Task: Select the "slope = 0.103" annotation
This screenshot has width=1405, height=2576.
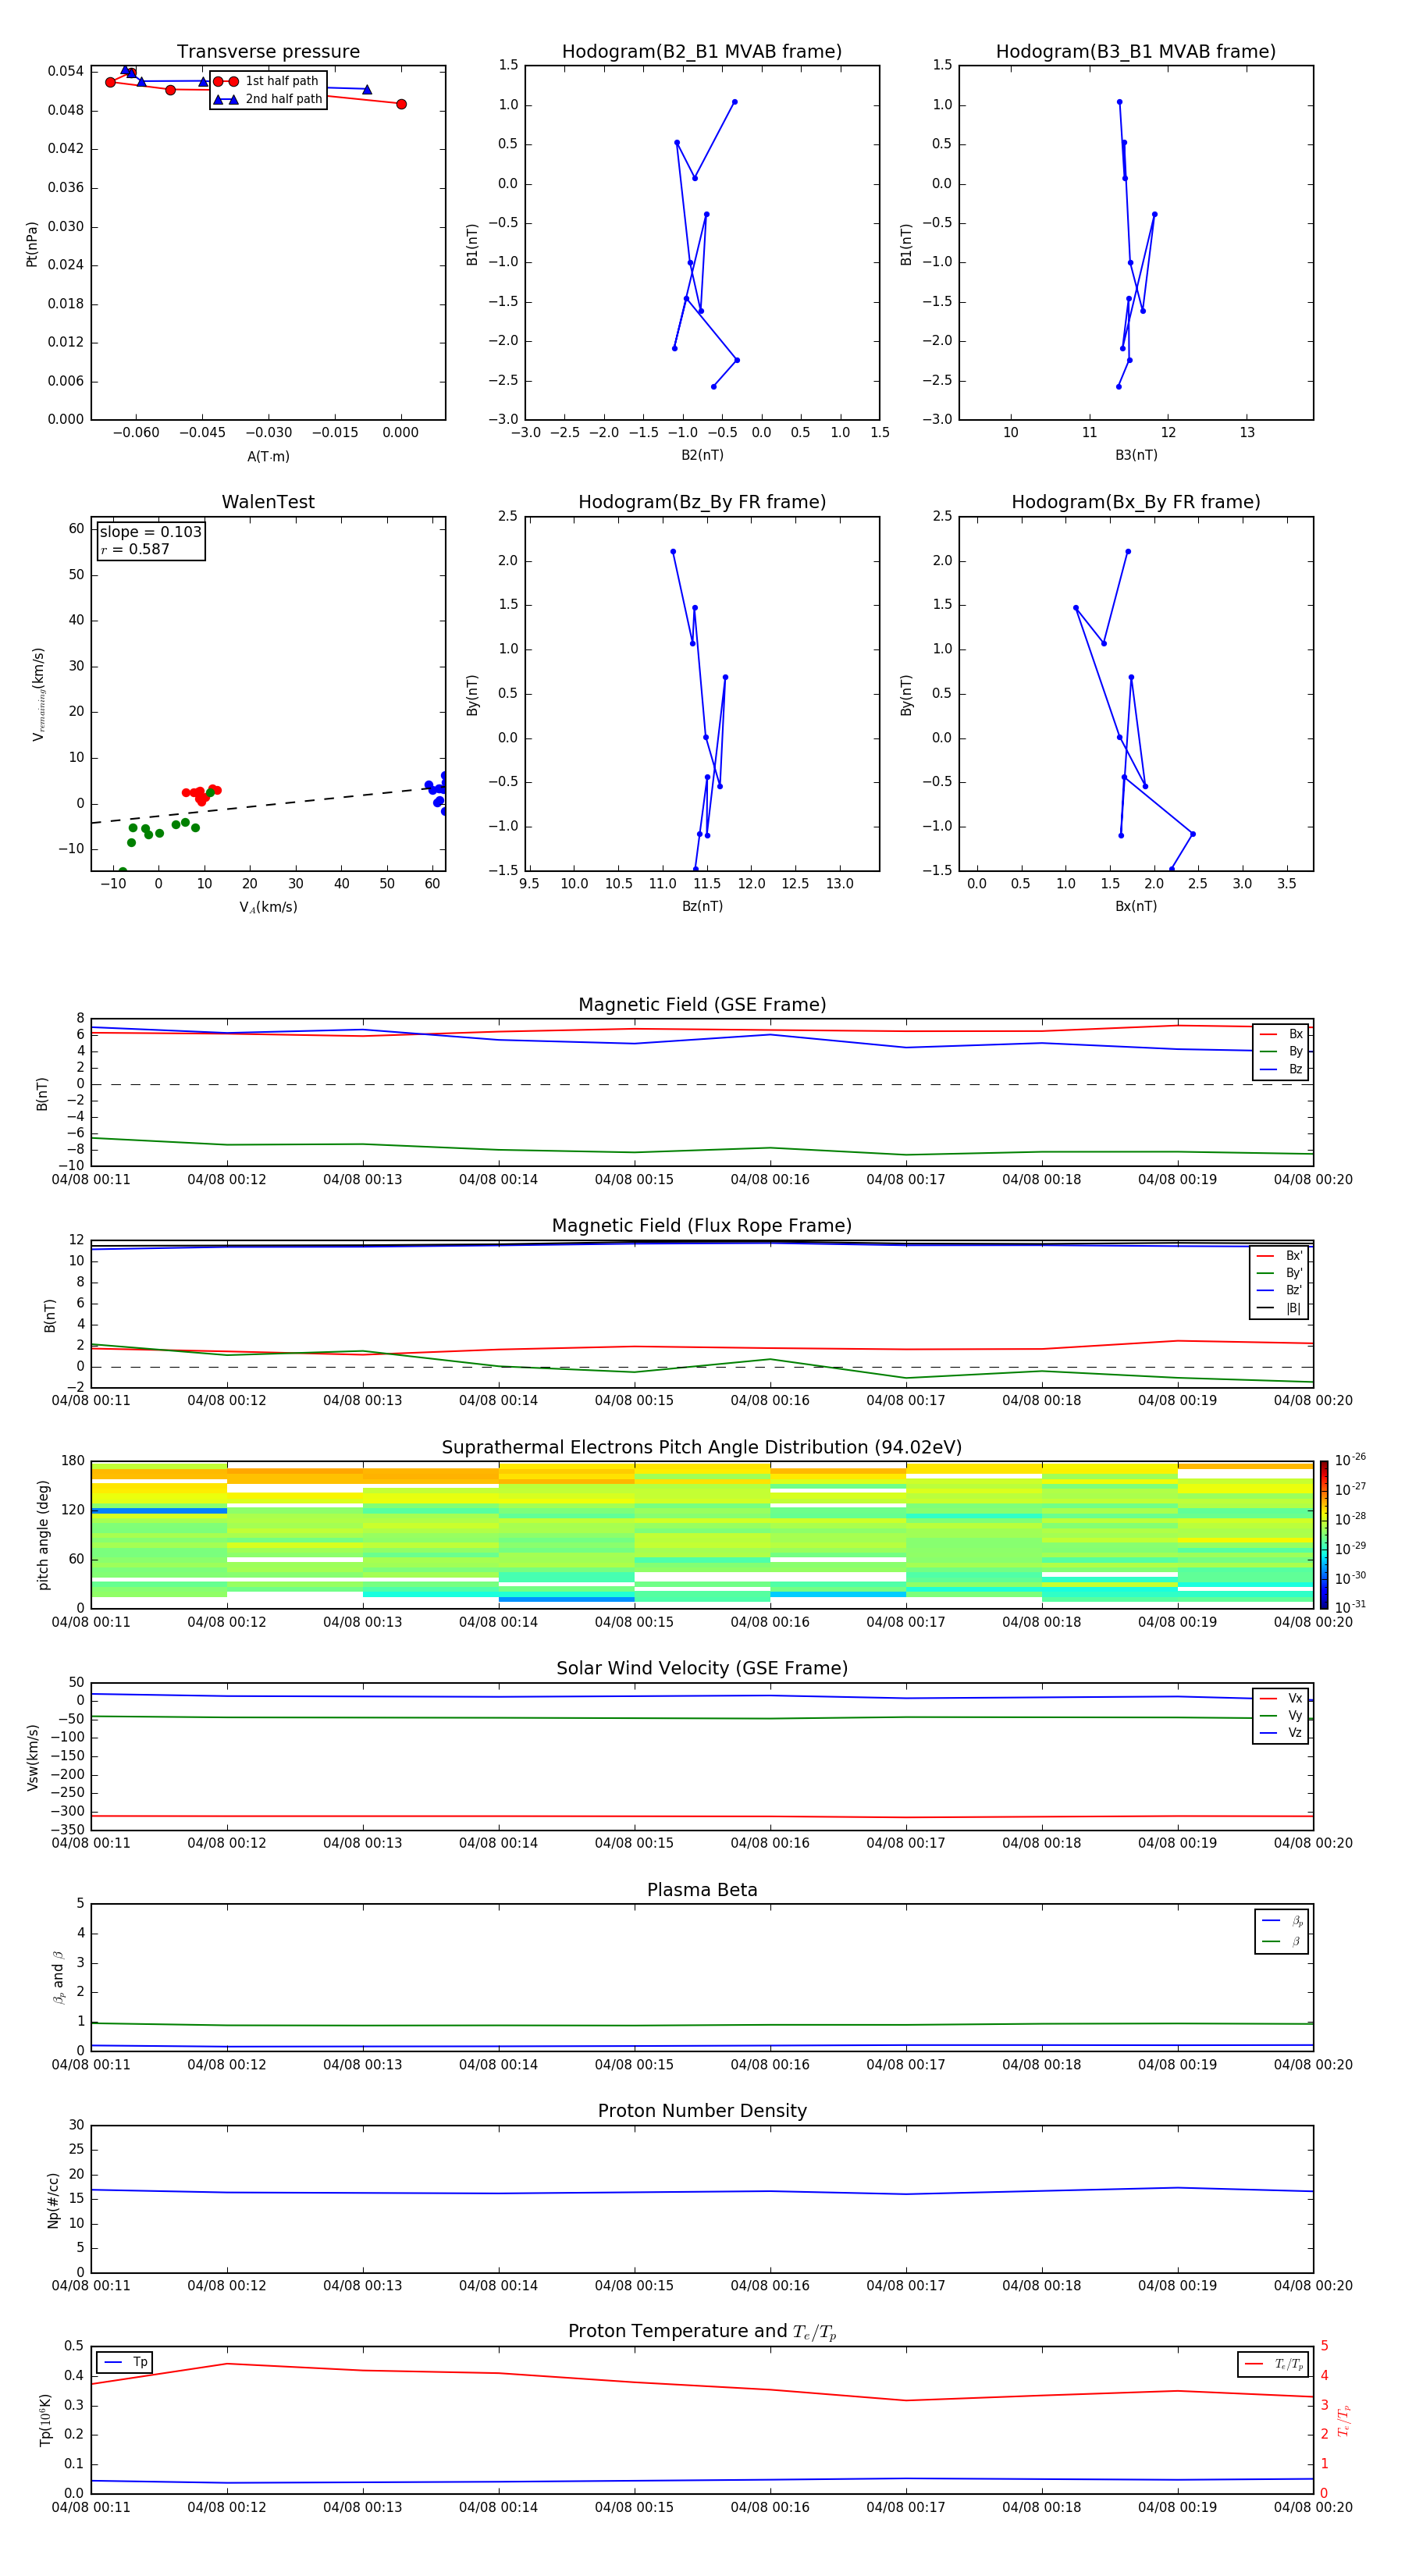Action: coord(150,532)
